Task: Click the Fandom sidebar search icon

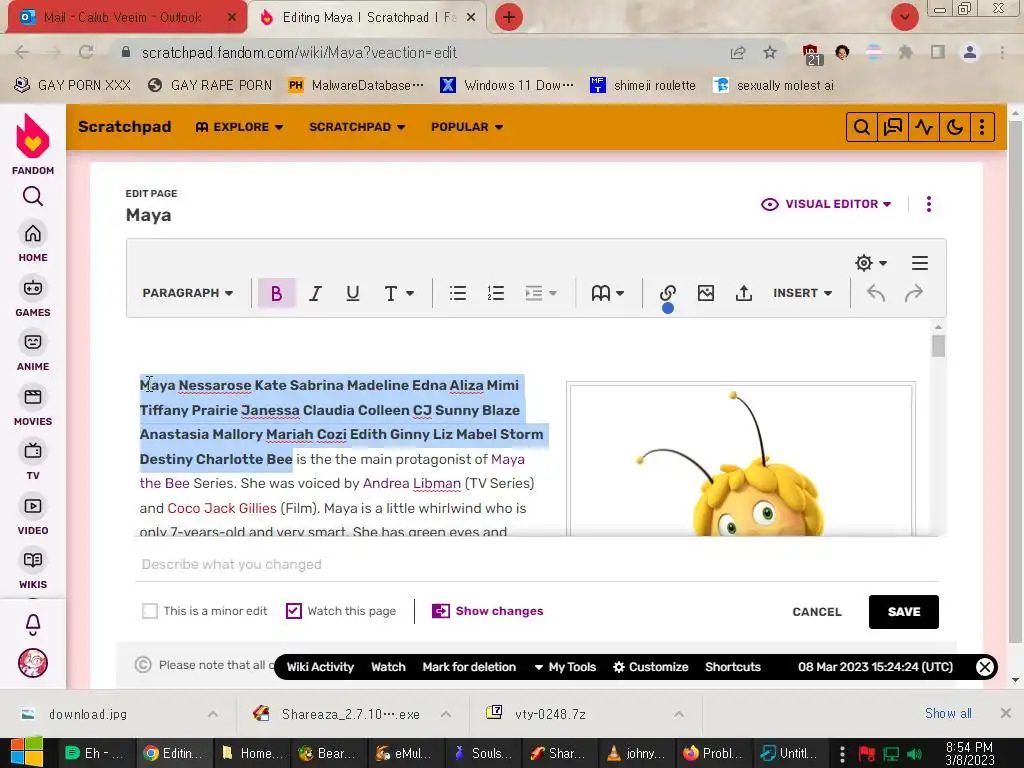Action: (x=33, y=196)
